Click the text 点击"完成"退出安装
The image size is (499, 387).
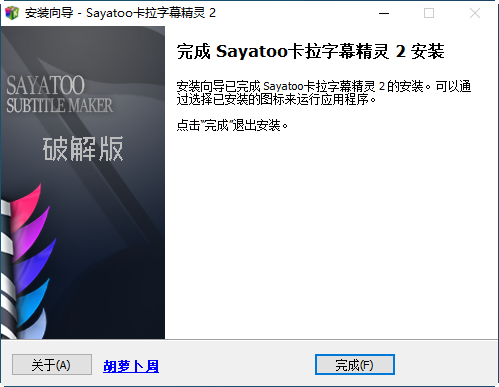232,126
